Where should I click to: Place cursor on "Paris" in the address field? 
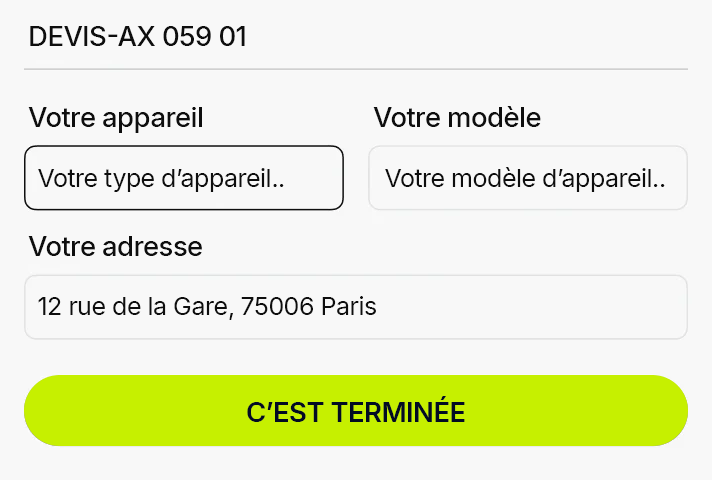tap(349, 307)
